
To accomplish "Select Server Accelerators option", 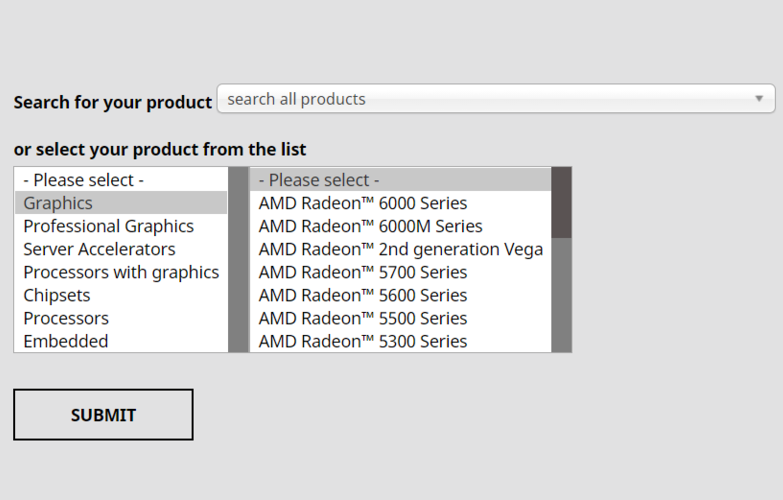I will point(121,249).
